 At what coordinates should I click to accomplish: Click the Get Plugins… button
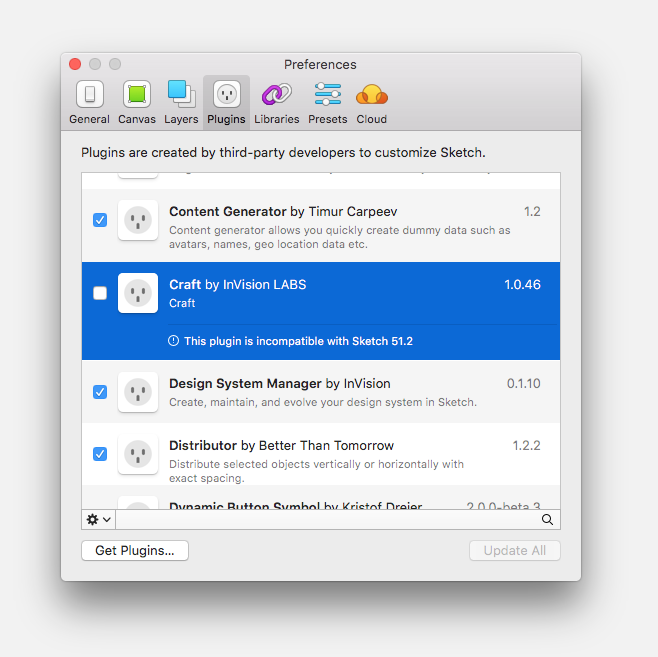(135, 550)
